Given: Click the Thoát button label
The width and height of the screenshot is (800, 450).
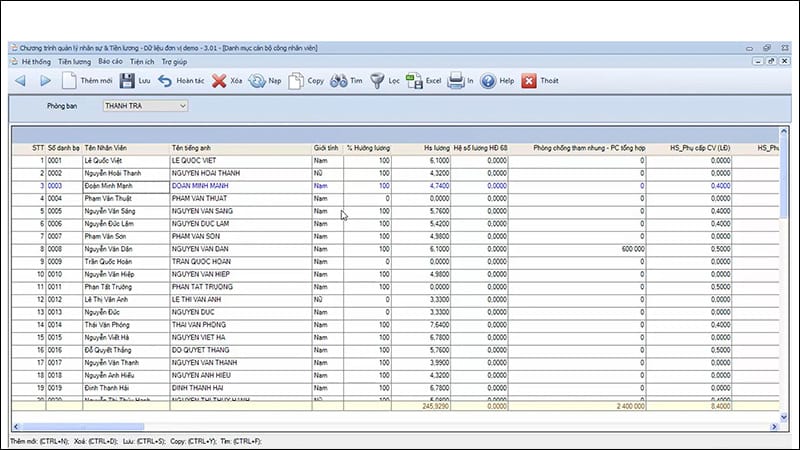Looking at the screenshot, I should coord(549,81).
